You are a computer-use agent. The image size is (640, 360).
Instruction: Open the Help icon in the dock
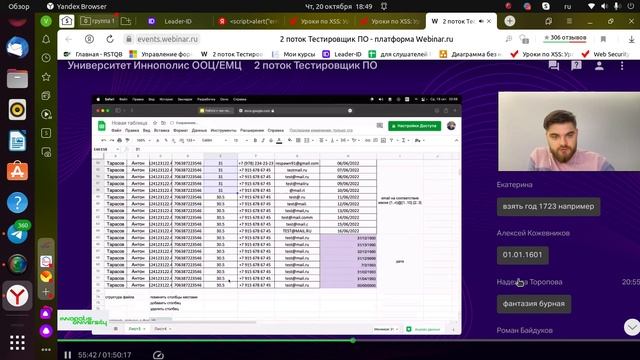pos(18,202)
